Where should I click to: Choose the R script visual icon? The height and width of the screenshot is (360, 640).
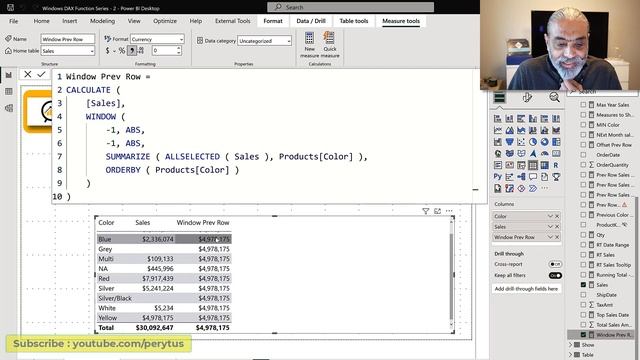(556, 165)
